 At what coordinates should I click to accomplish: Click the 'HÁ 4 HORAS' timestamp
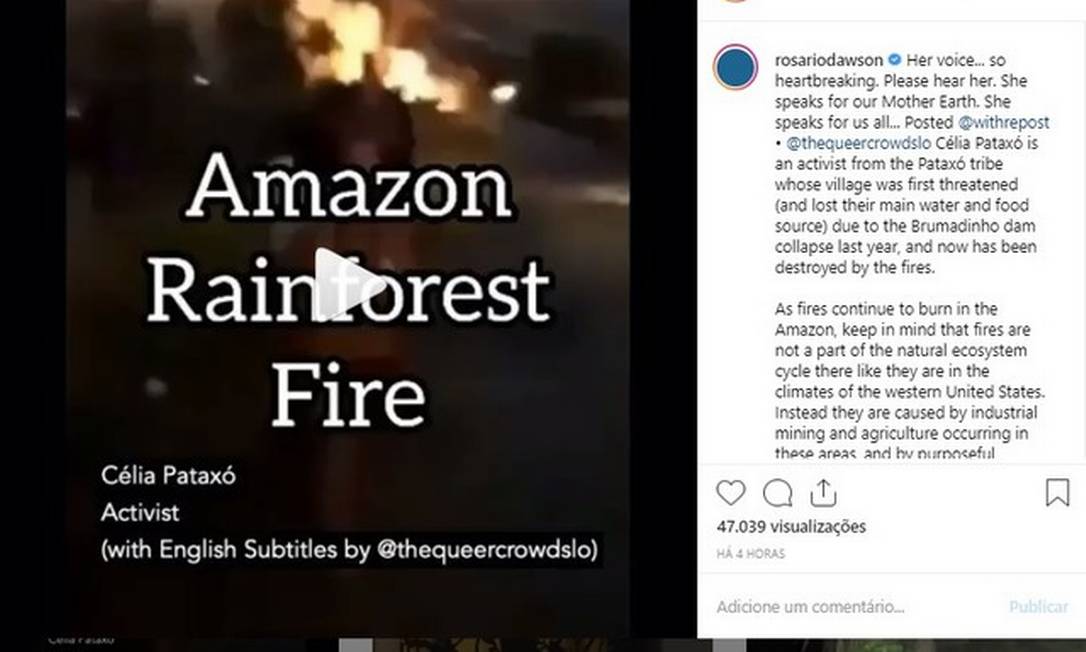751,554
